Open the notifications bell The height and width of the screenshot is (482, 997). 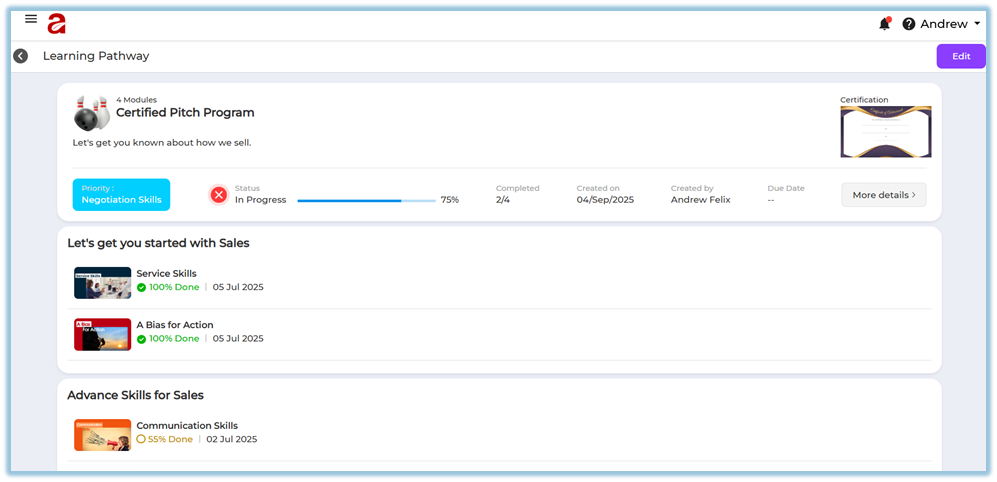click(884, 24)
